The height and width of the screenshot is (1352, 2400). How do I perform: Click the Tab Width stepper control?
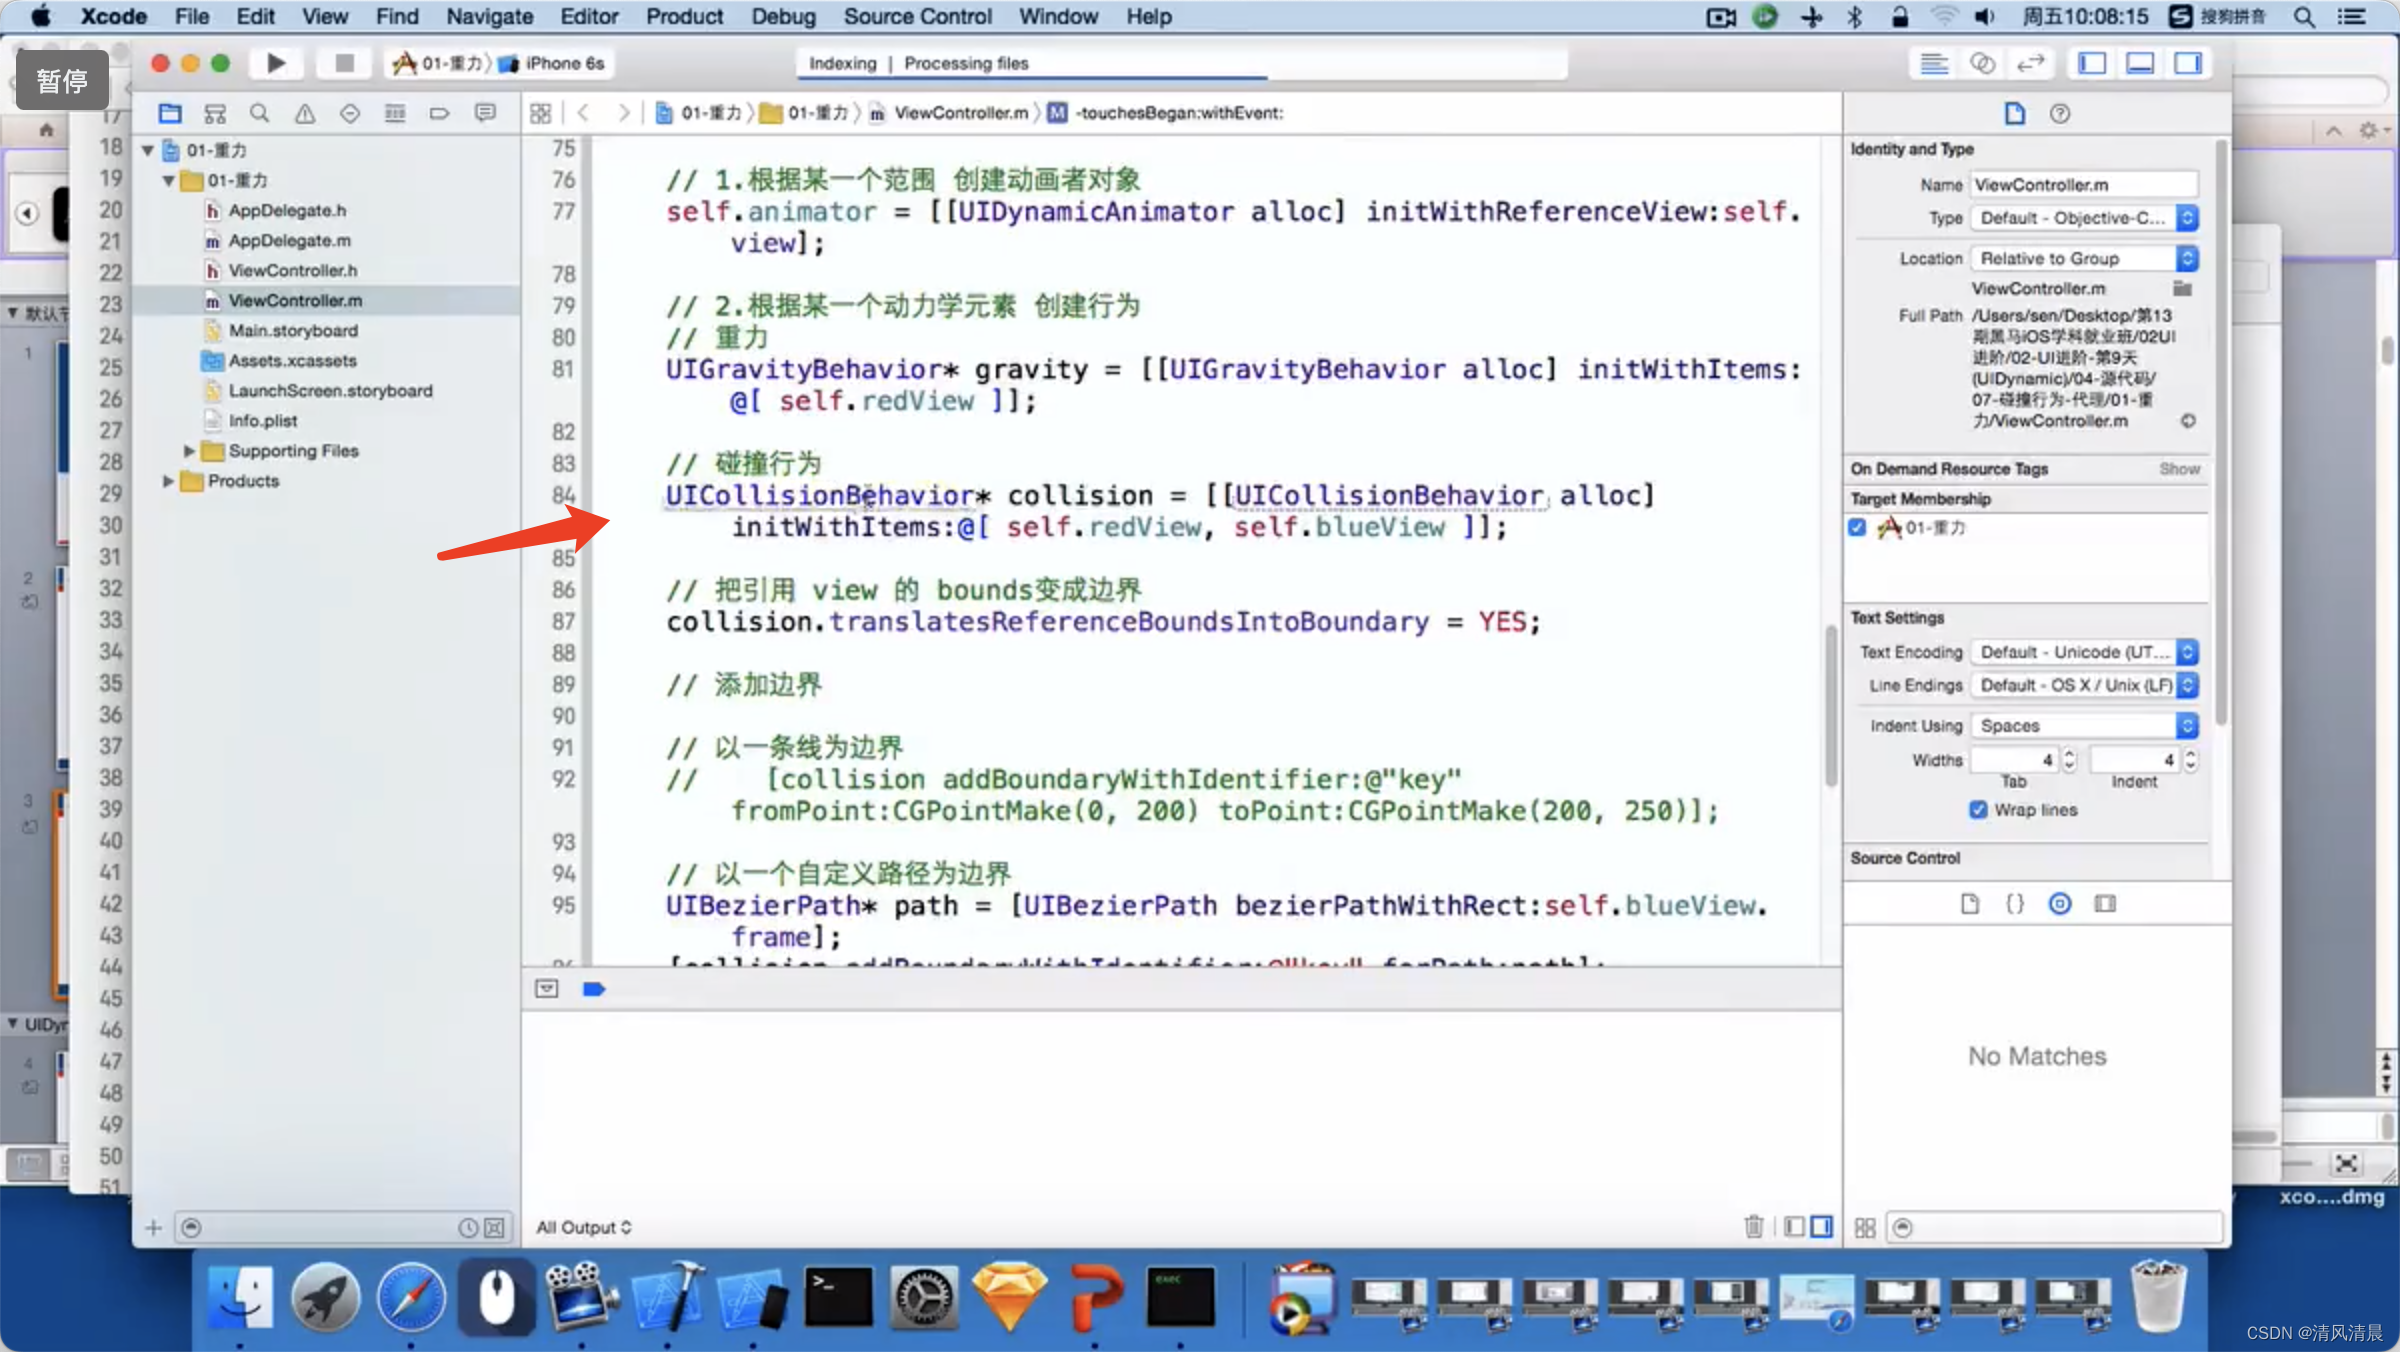[x=2064, y=760]
